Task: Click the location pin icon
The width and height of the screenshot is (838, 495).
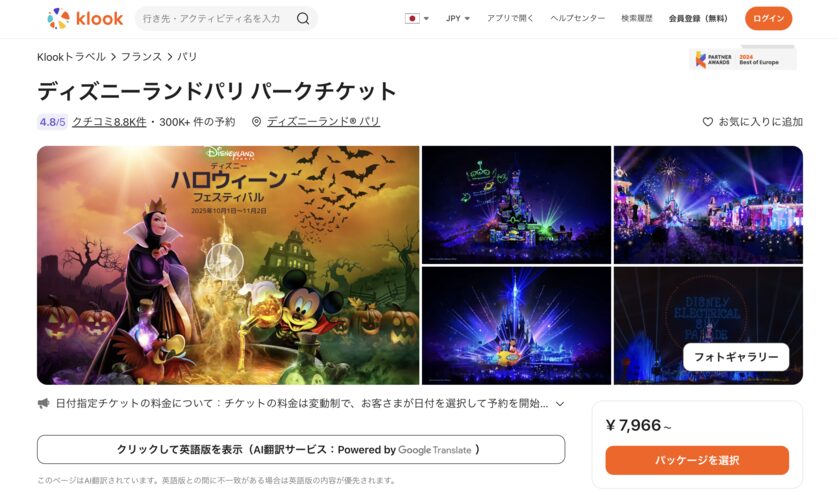Action: click(257, 122)
